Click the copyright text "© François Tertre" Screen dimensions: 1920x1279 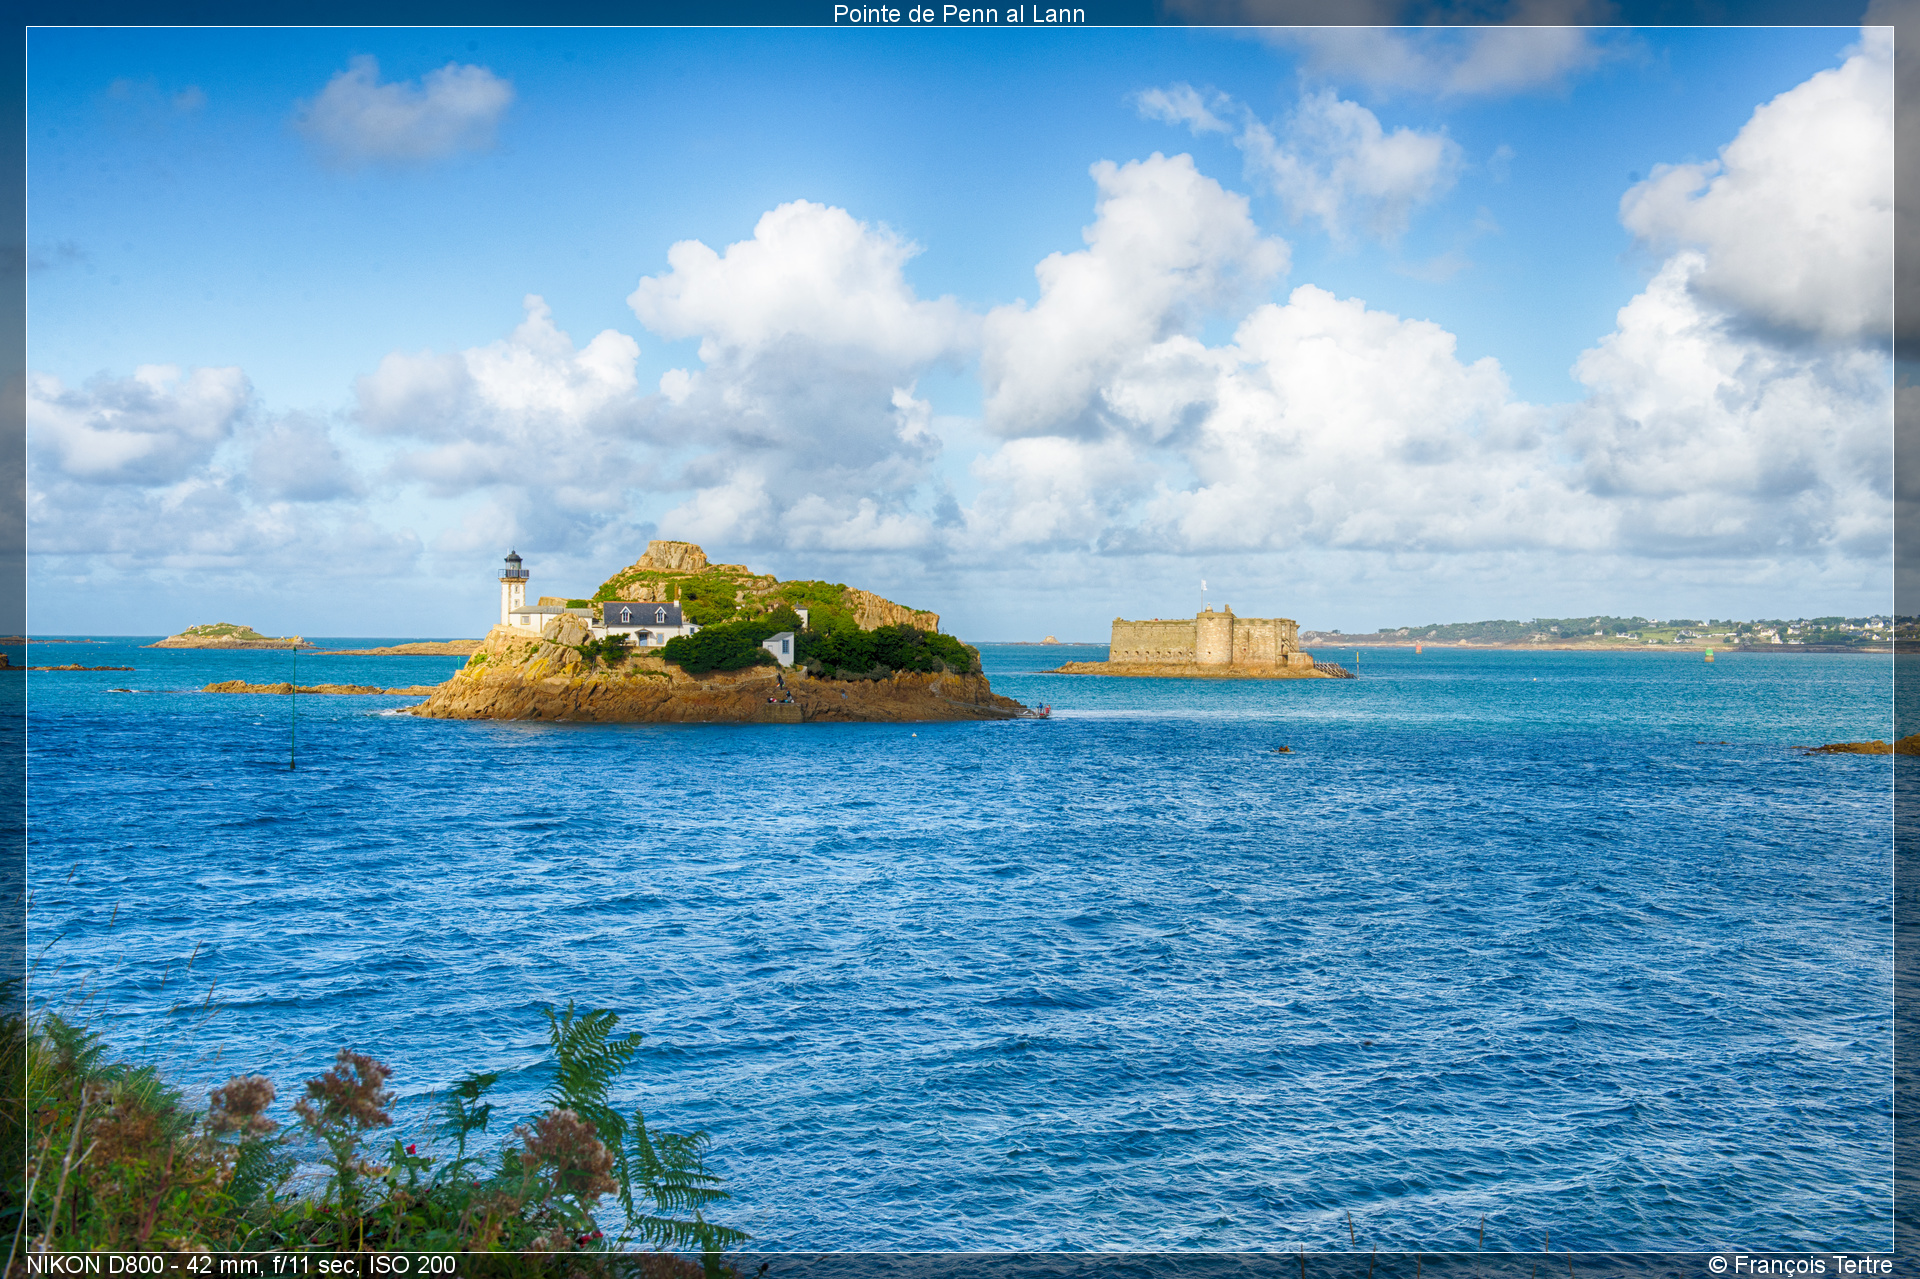1800,1265
